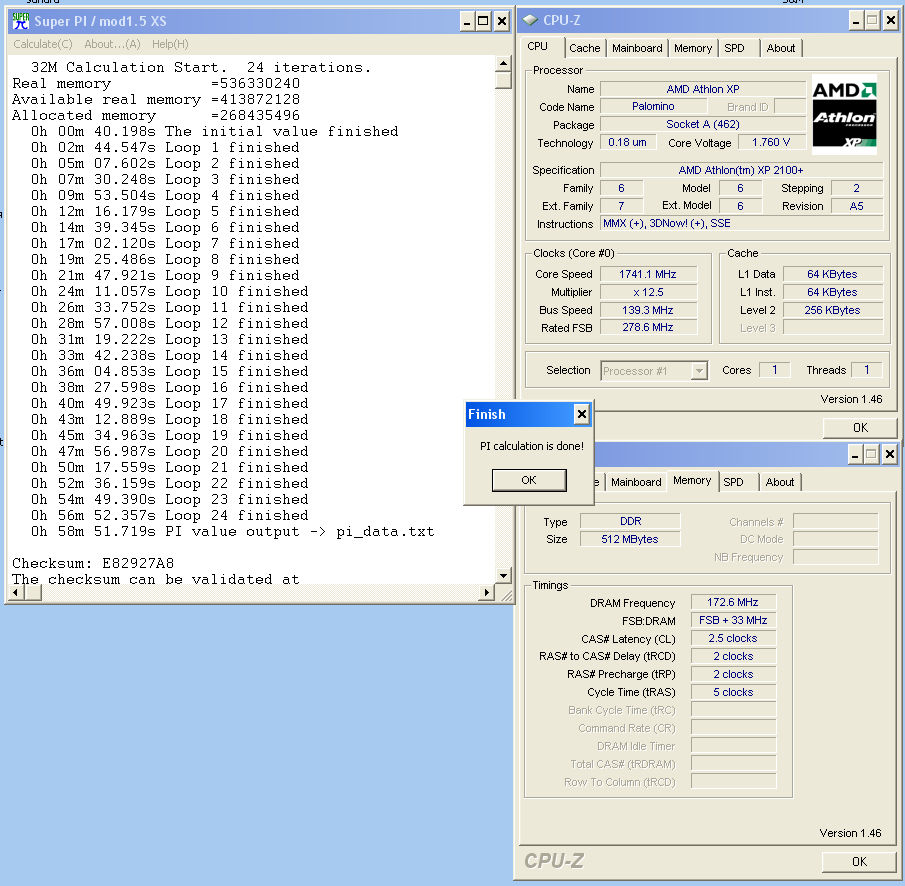Maximize the Super PI window

point(483,22)
